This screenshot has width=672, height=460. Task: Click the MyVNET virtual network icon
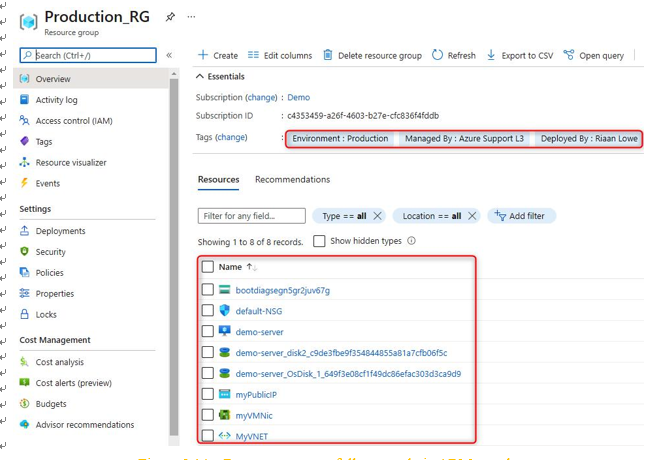click(x=225, y=436)
